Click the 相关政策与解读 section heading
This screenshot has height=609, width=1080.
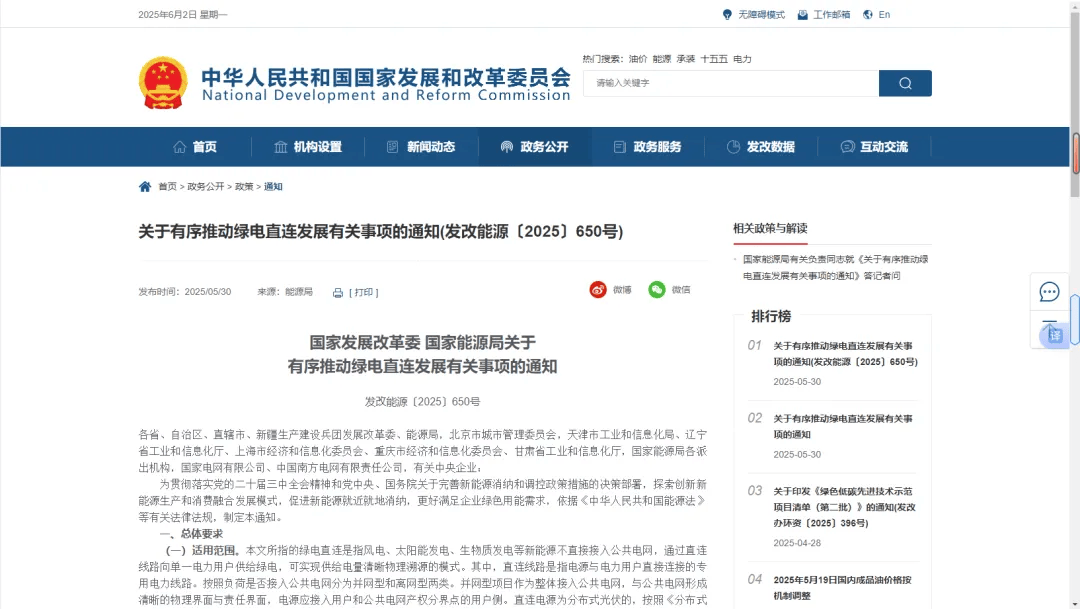pyautogui.click(x=770, y=228)
